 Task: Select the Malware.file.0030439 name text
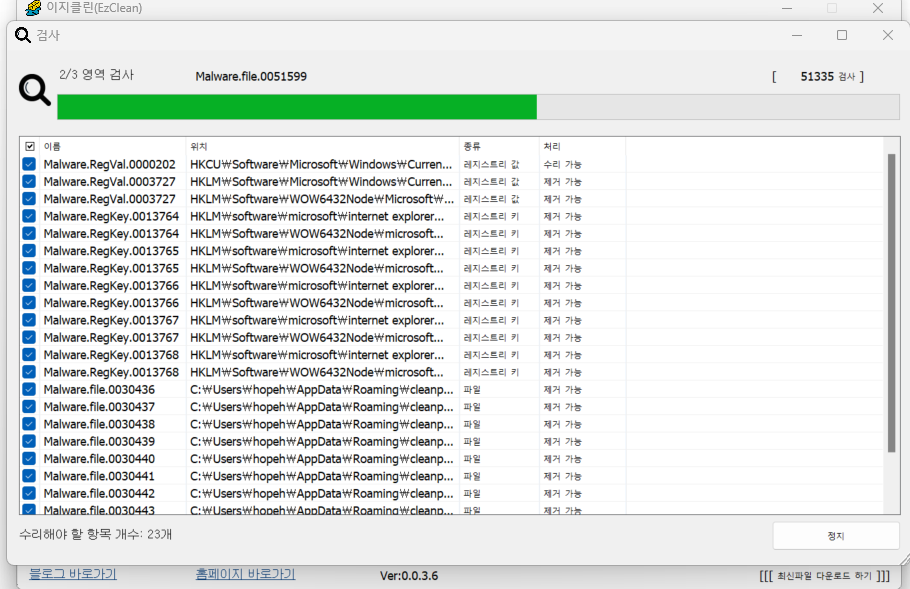pyautogui.click(x=99, y=442)
